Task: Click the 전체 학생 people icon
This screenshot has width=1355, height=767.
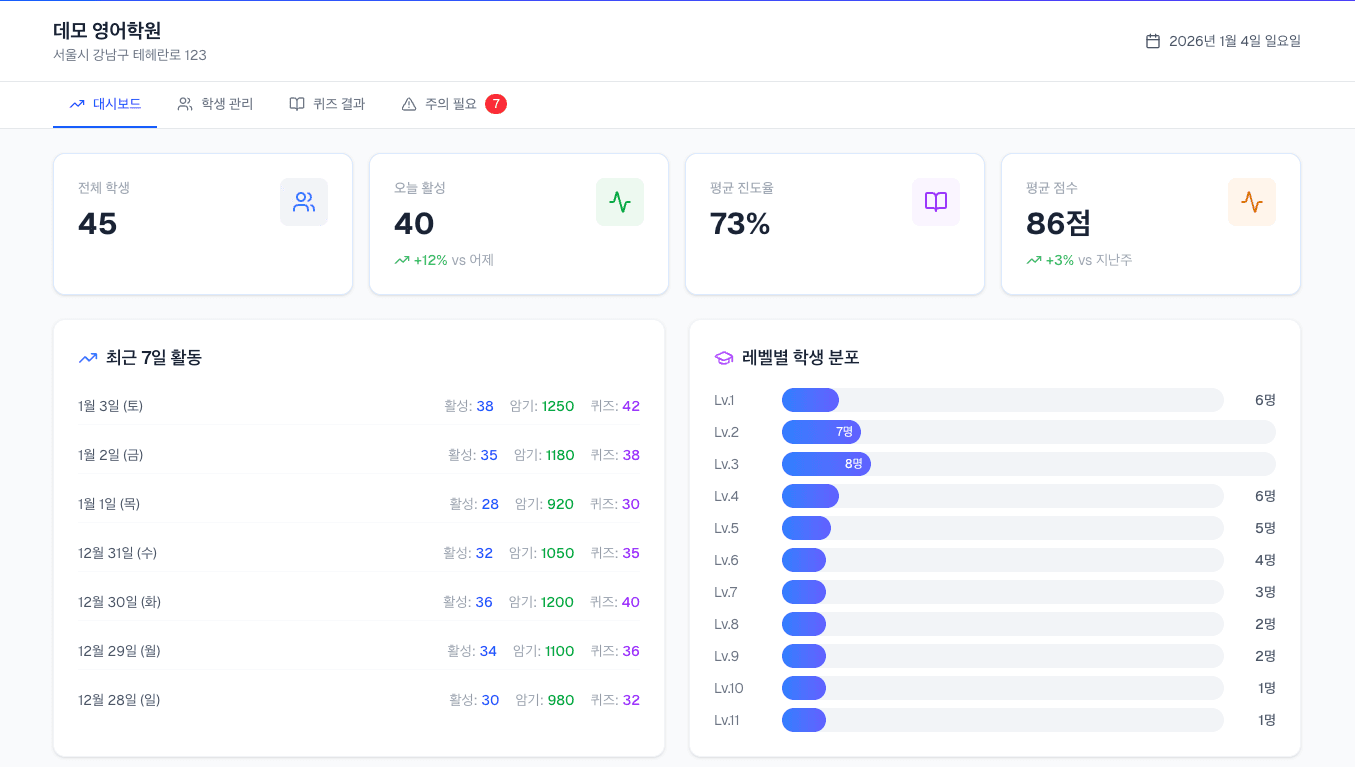Action: (304, 201)
